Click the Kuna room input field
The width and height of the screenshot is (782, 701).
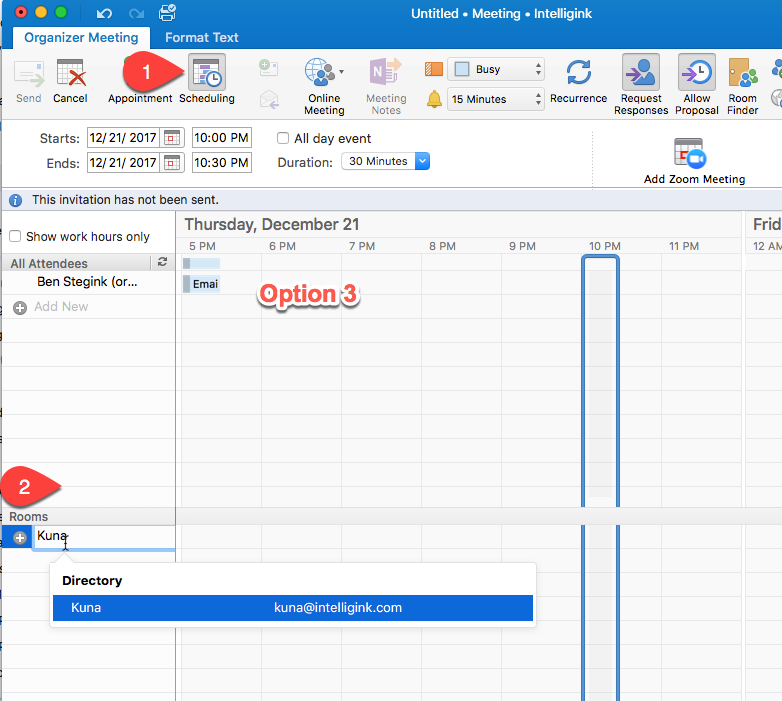104,537
